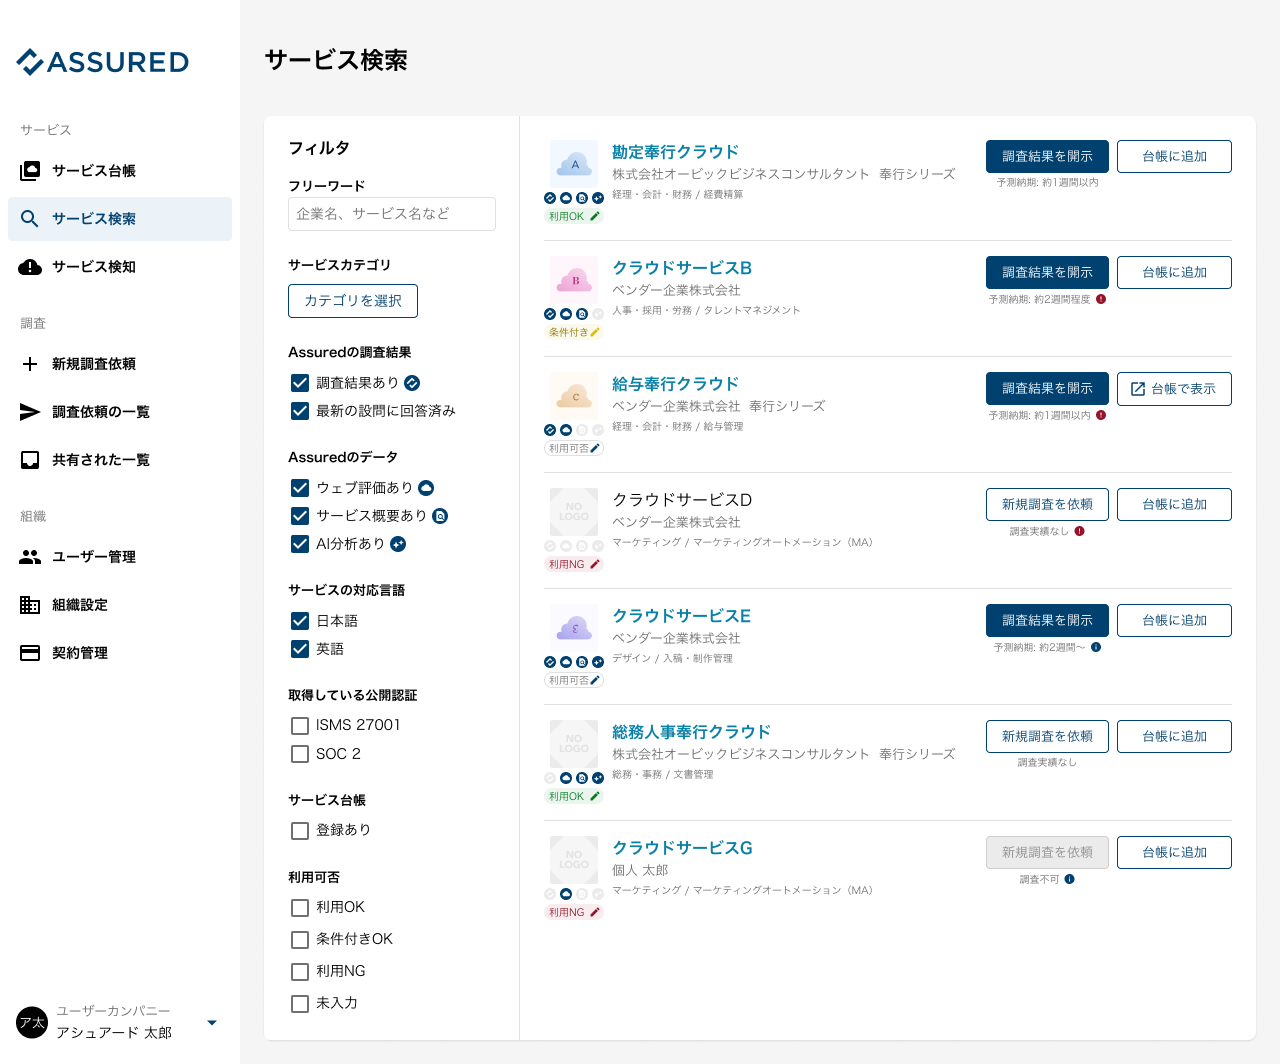Check 未入力 filter checkbox
Image resolution: width=1280 pixels, height=1064 pixels.
pos(300,1004)
